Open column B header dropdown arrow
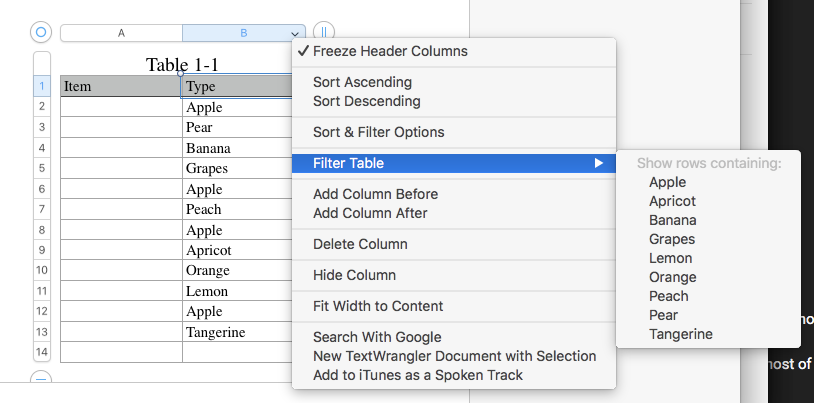The width and height of the screenshot is (814, 403). 295,33
